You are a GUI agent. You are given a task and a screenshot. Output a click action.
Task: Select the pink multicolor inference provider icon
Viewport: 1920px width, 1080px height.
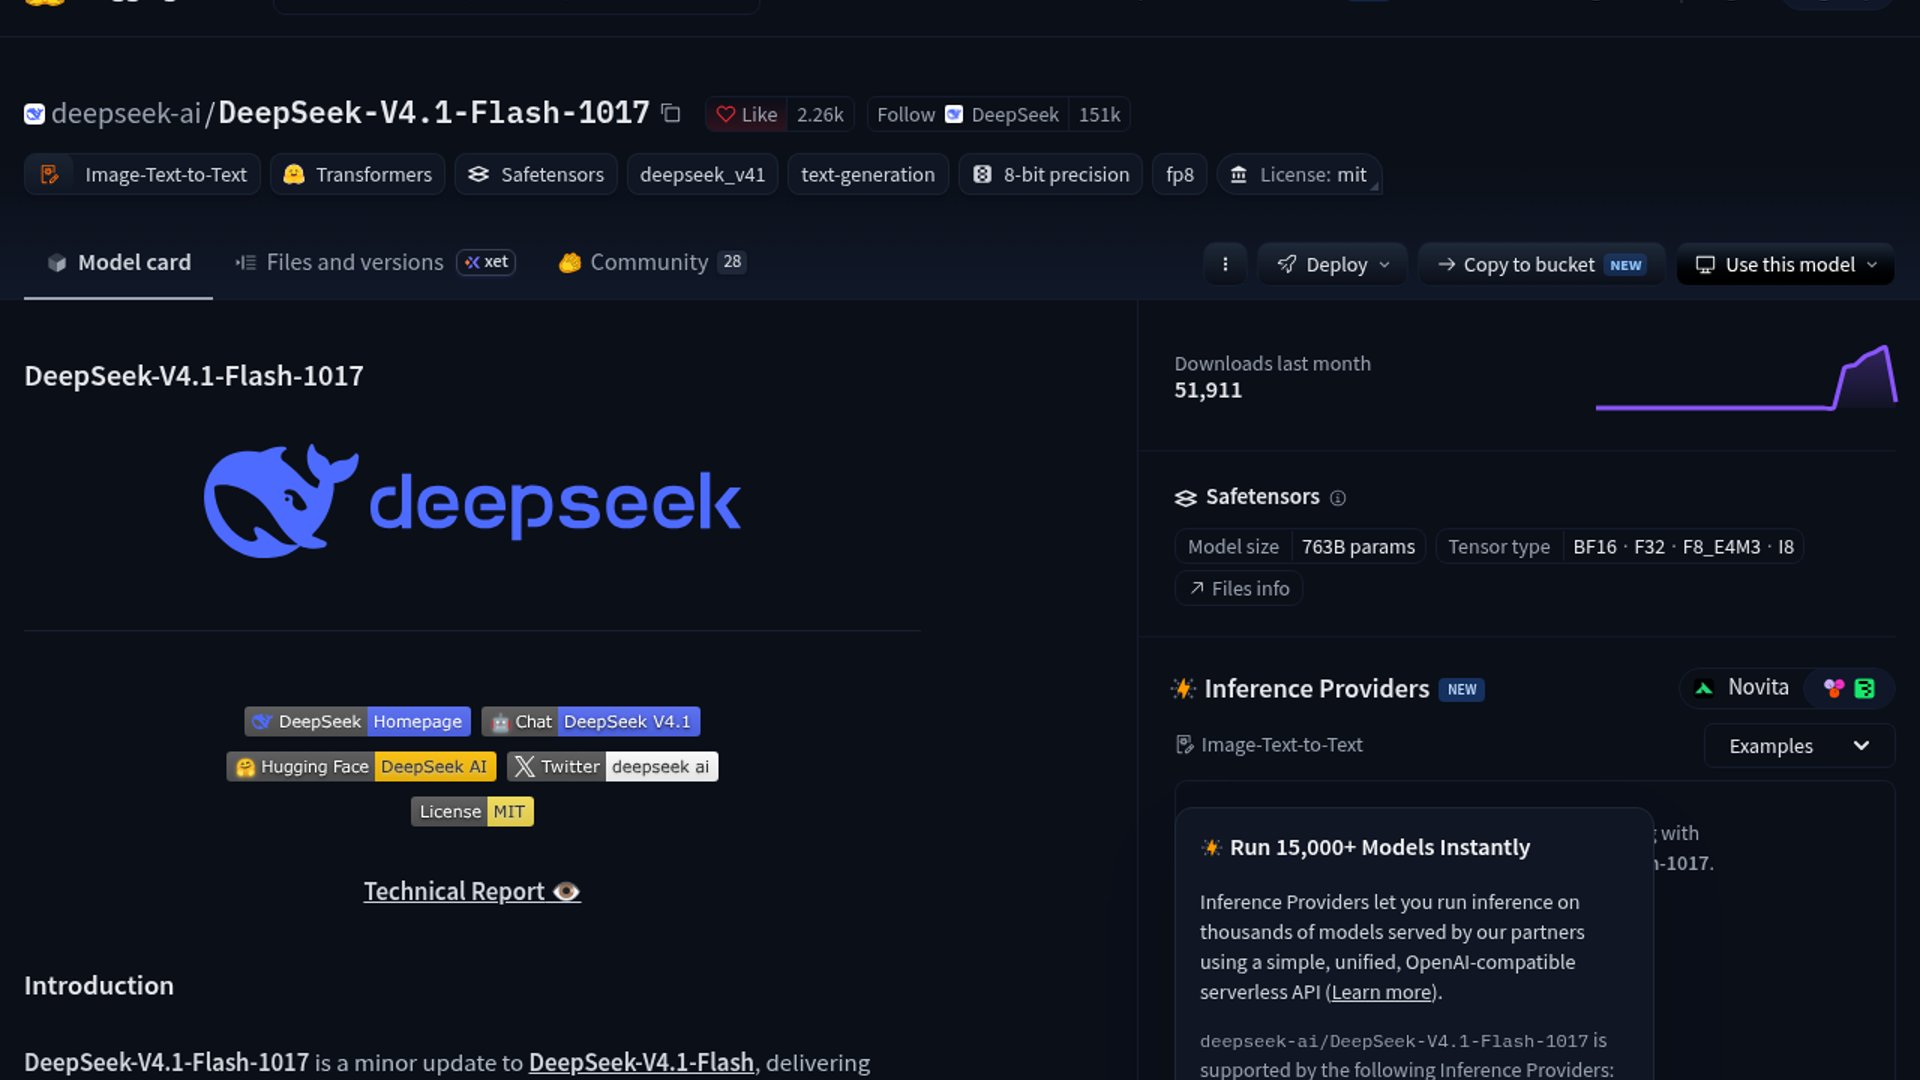pyautogui.click(x=1834, y=689)
